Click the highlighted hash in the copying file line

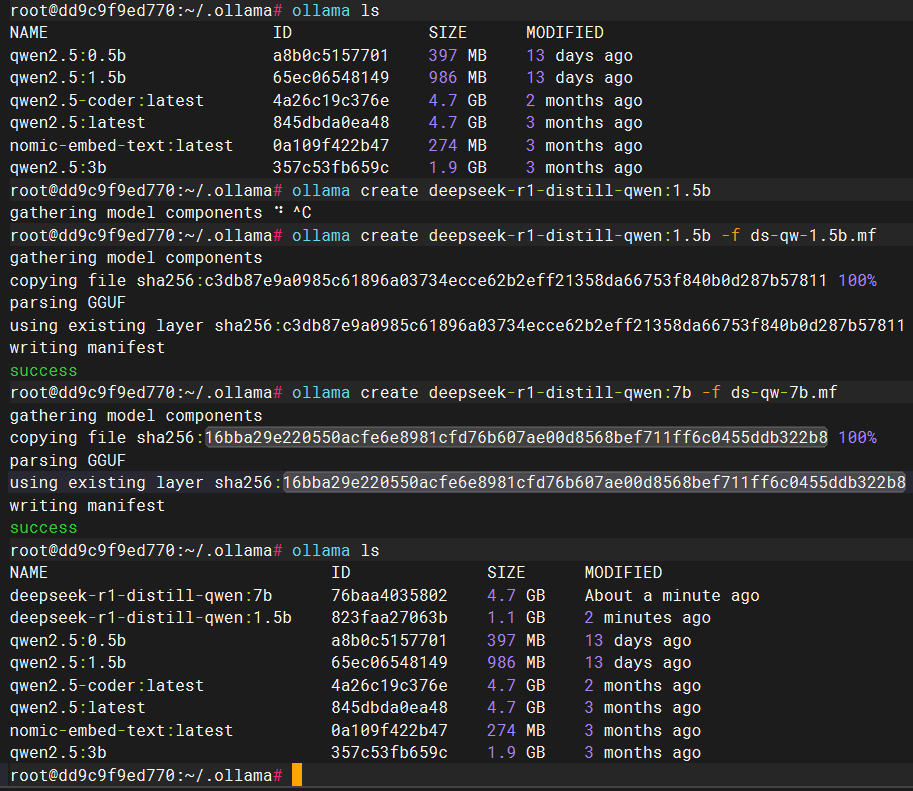[516, 438]
